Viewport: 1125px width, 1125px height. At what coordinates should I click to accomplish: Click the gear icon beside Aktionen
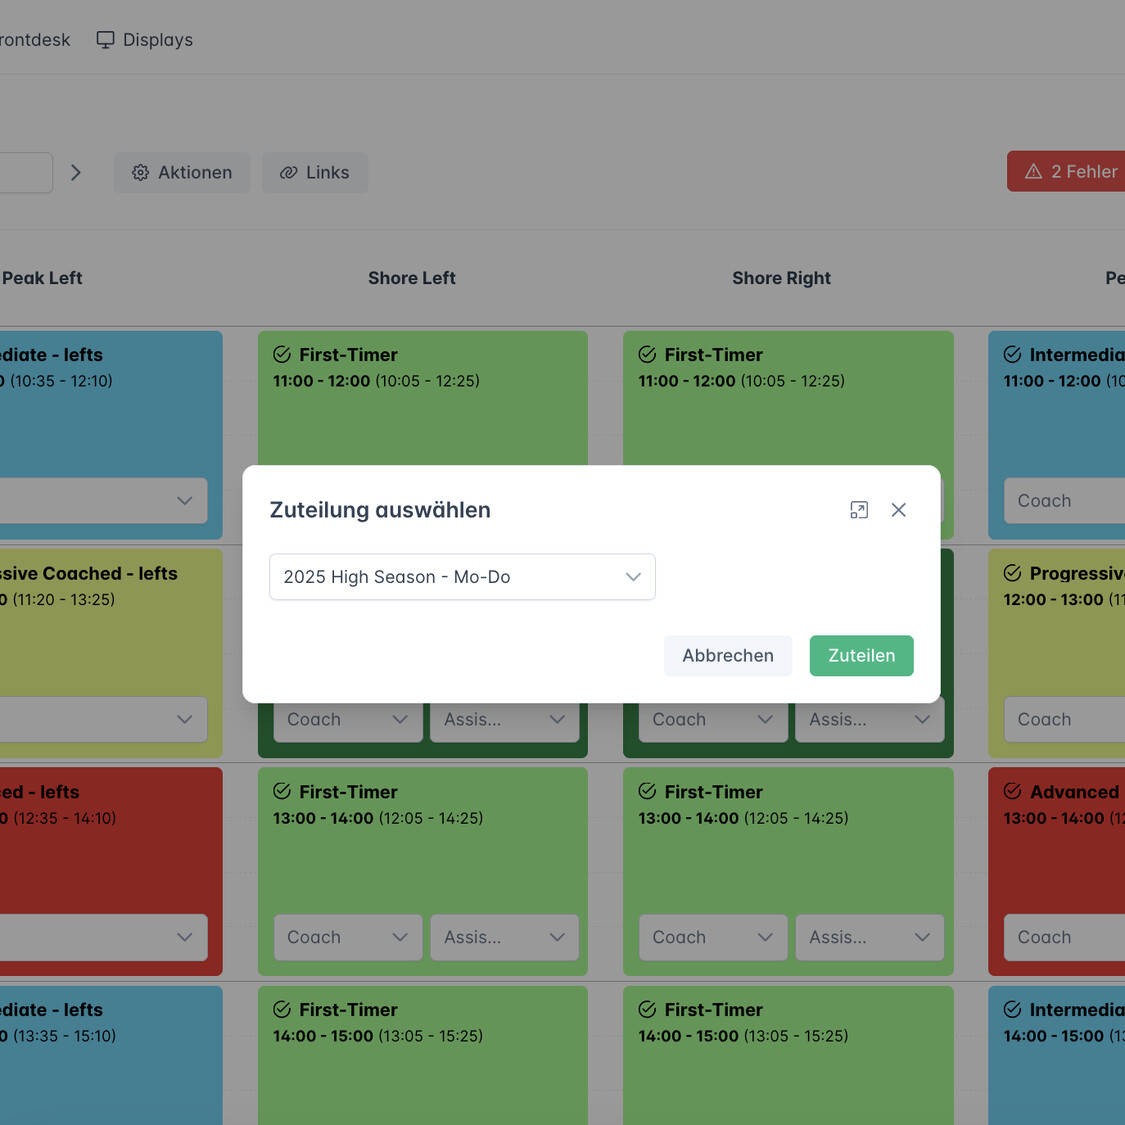[x=141, y=173]
